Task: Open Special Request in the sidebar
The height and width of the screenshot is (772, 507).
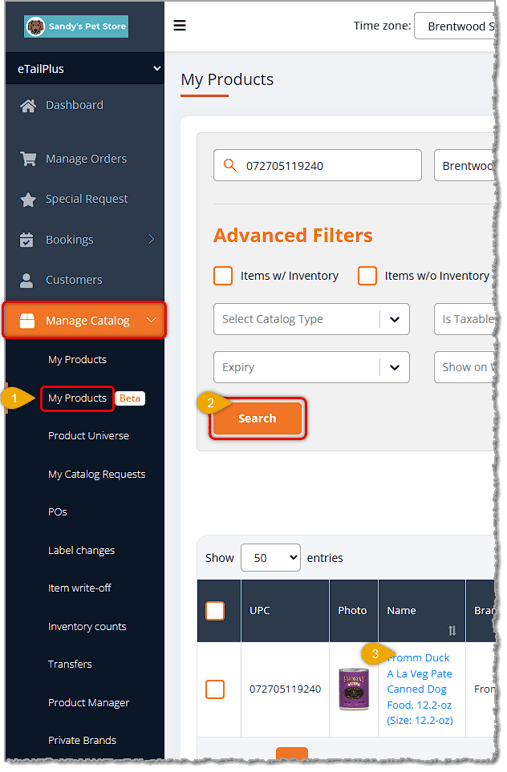Action: (87, 199)
